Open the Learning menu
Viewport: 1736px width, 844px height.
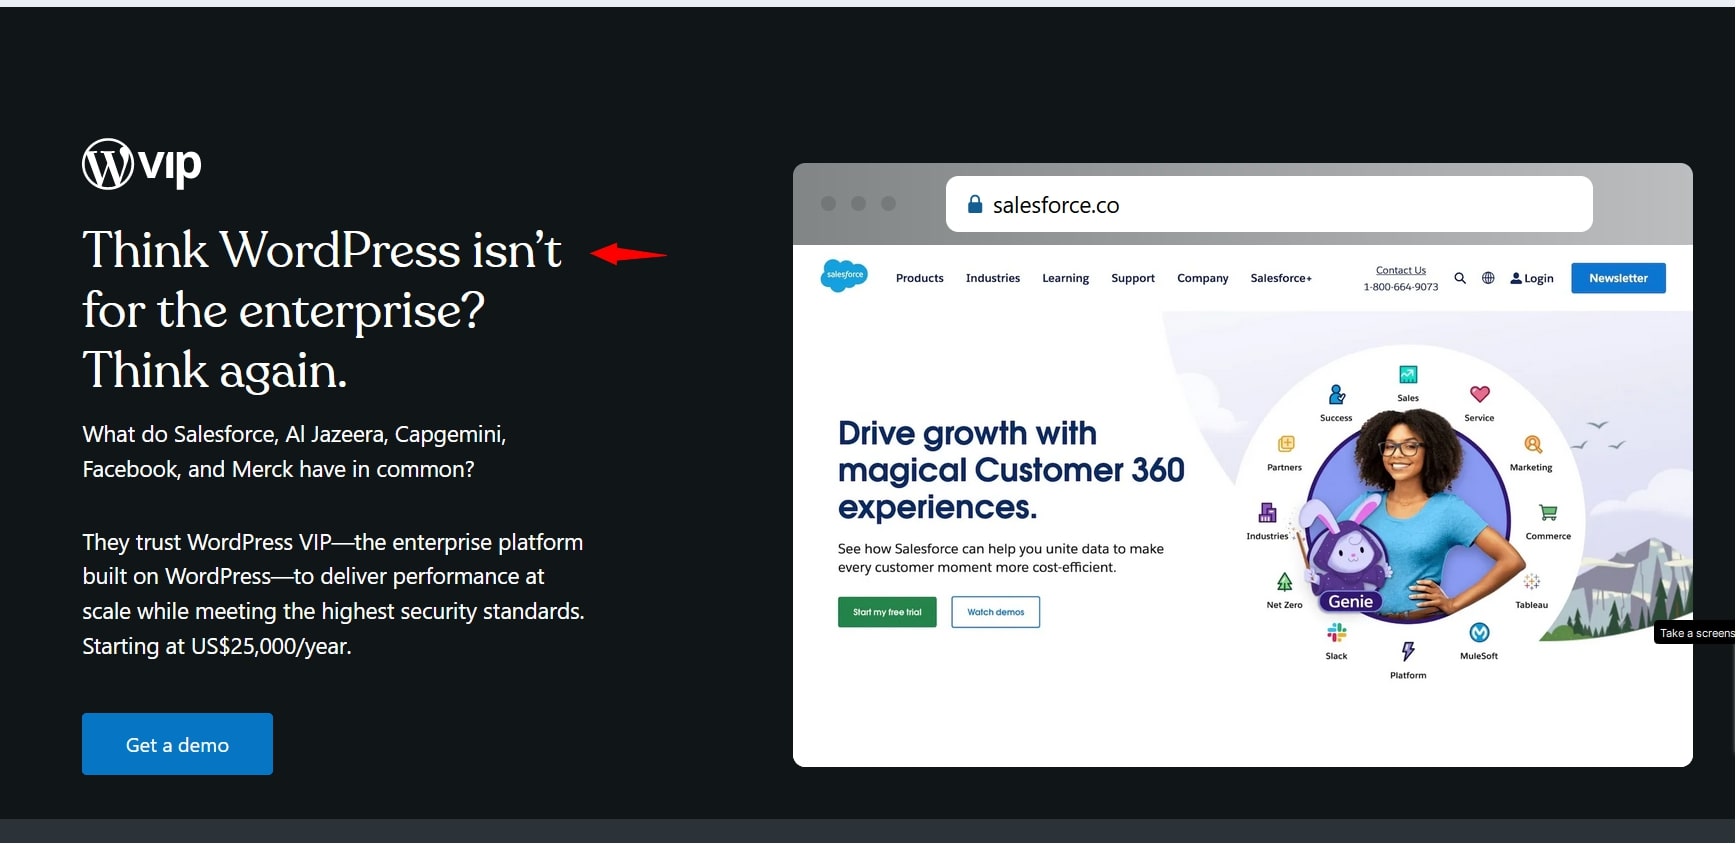coord(1065,278)
